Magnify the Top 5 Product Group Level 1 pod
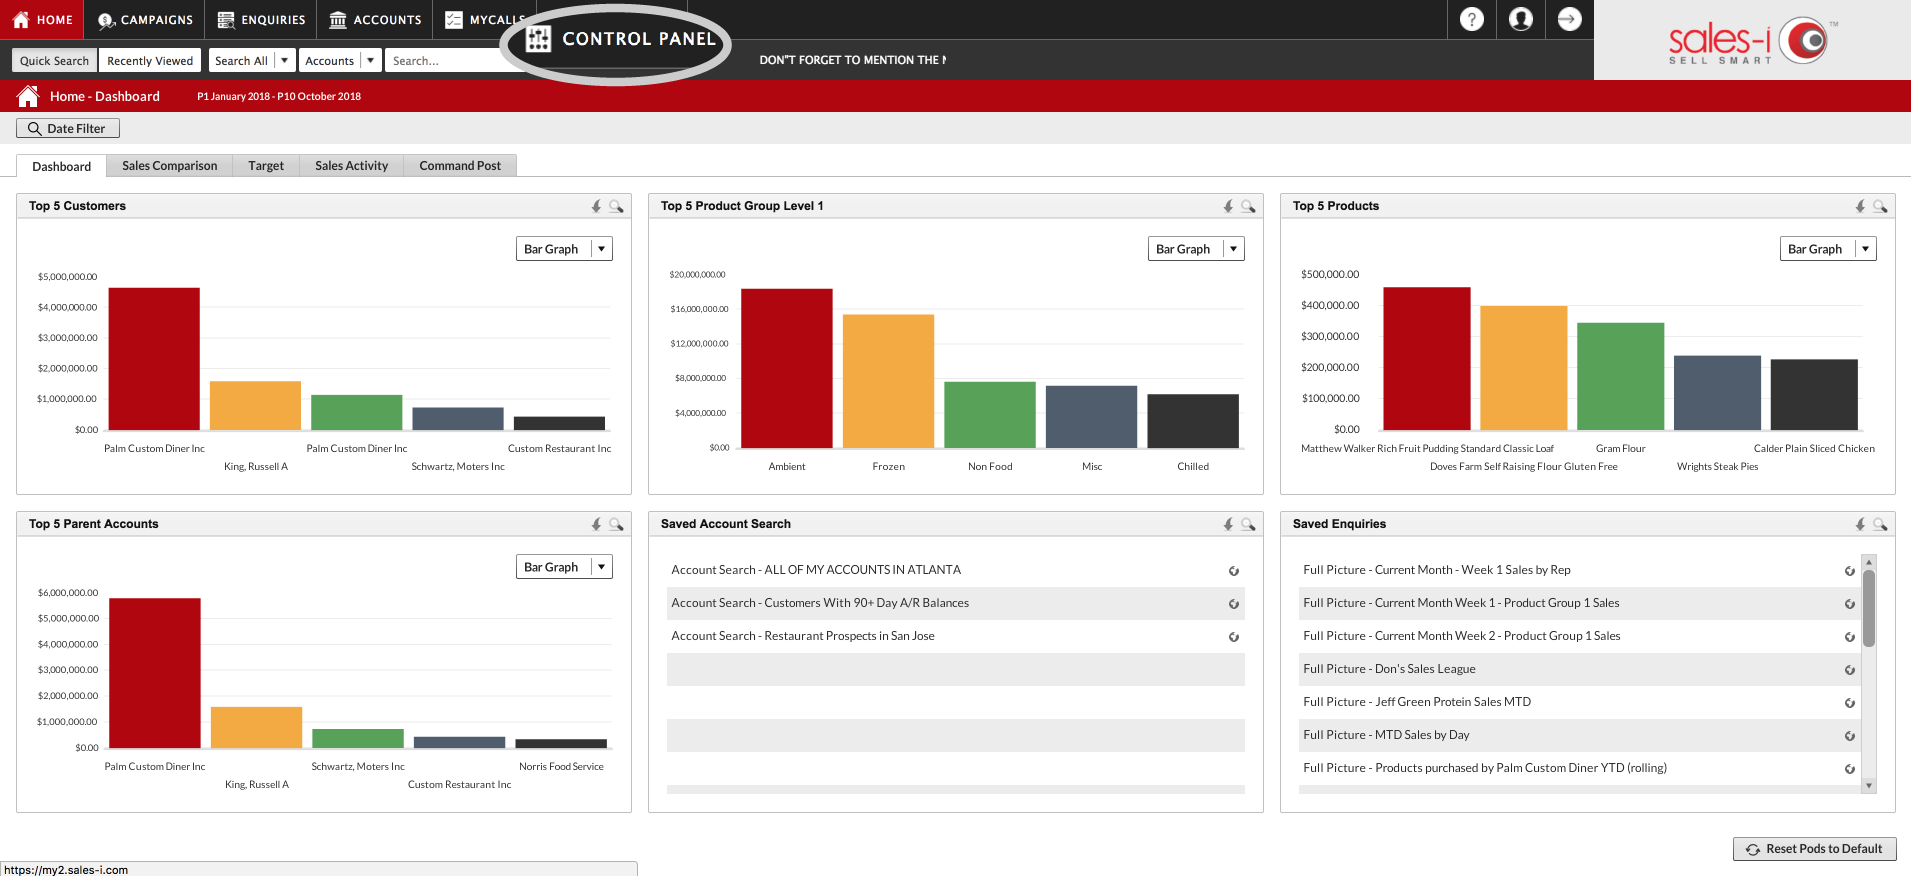Screen dimensions: 1911x876 click(x=1248, y=206)
